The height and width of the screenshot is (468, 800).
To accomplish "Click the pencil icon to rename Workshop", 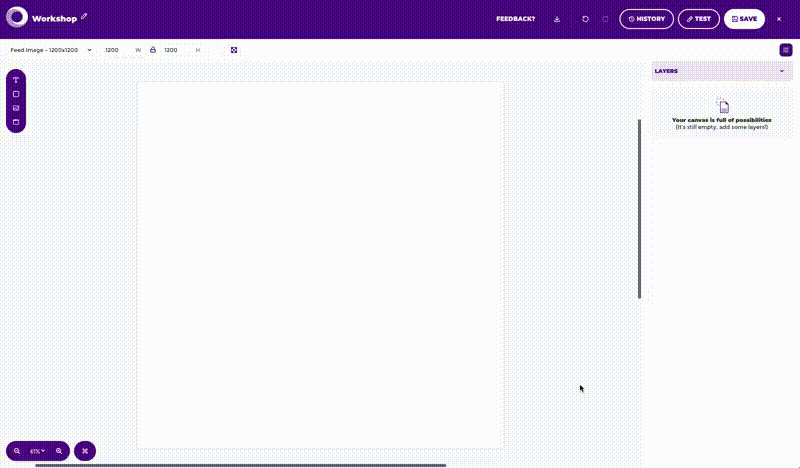I will pyautogui.click(x=85, y=17).
